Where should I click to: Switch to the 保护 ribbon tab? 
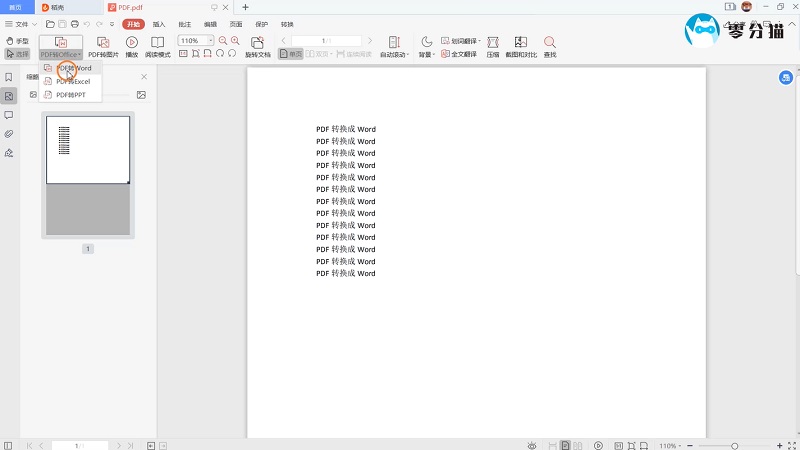pos(262,24)
